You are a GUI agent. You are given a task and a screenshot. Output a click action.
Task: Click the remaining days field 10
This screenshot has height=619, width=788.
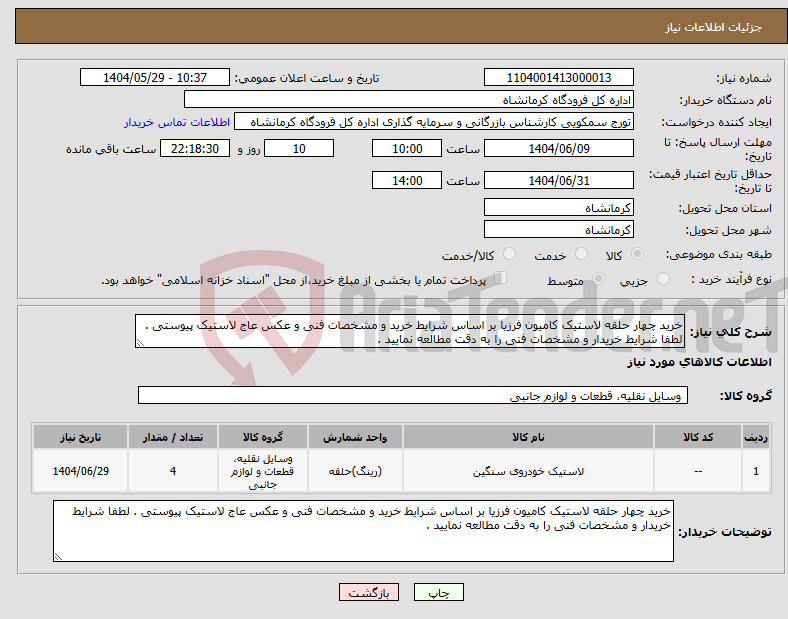(x=299, y=148)
